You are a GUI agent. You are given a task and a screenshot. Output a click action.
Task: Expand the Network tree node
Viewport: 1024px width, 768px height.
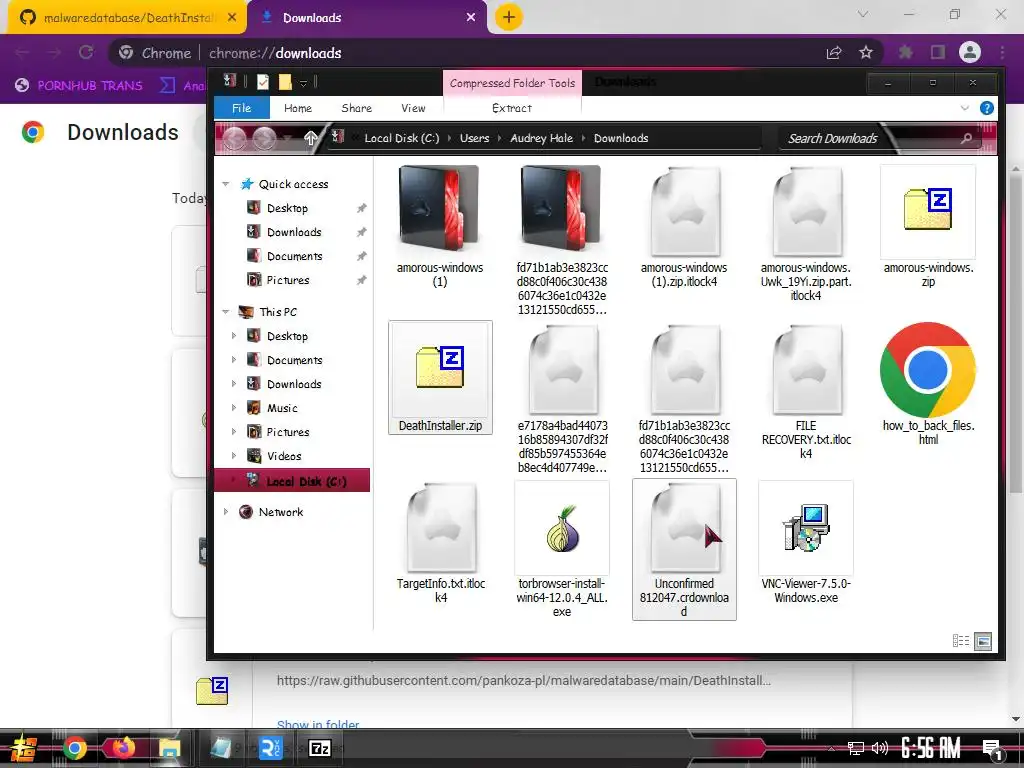pyautogui.click(x=226, y=512)
